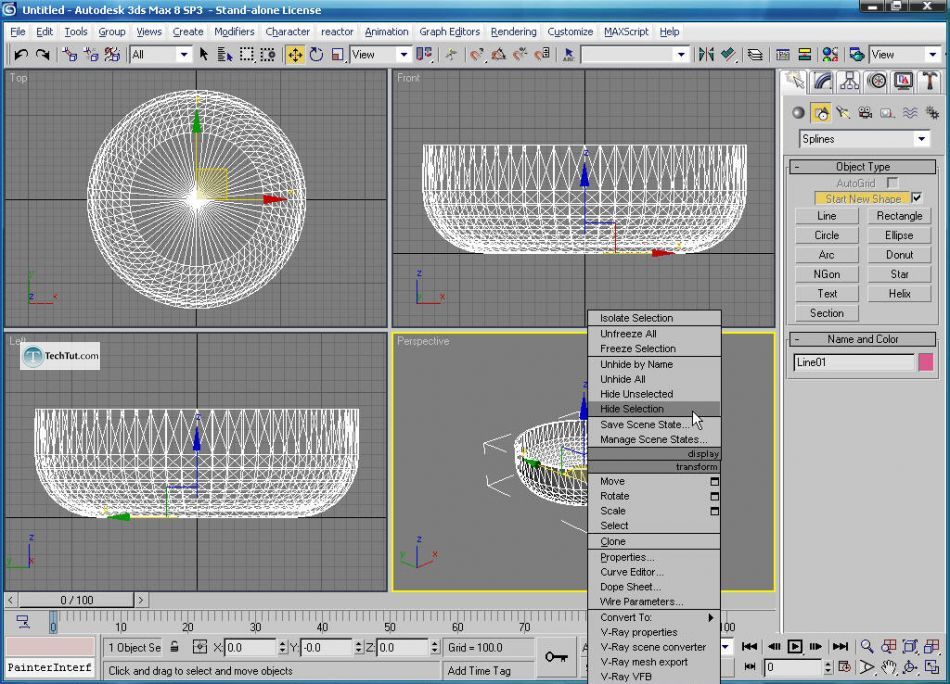Click the Line shape button
Image resolution: width=950 pixels, height=684 pixels.
coord(826,216)
